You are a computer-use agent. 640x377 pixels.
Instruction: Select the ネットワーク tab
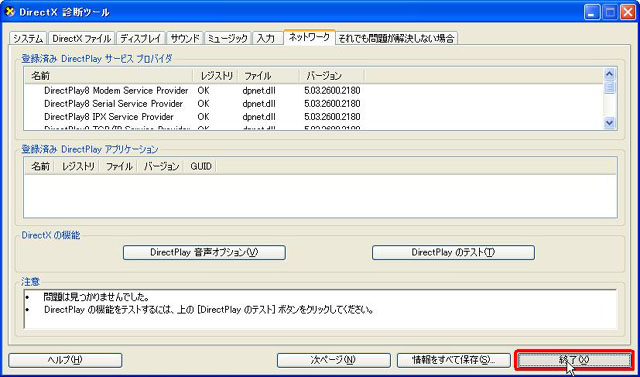click(309, 37)
